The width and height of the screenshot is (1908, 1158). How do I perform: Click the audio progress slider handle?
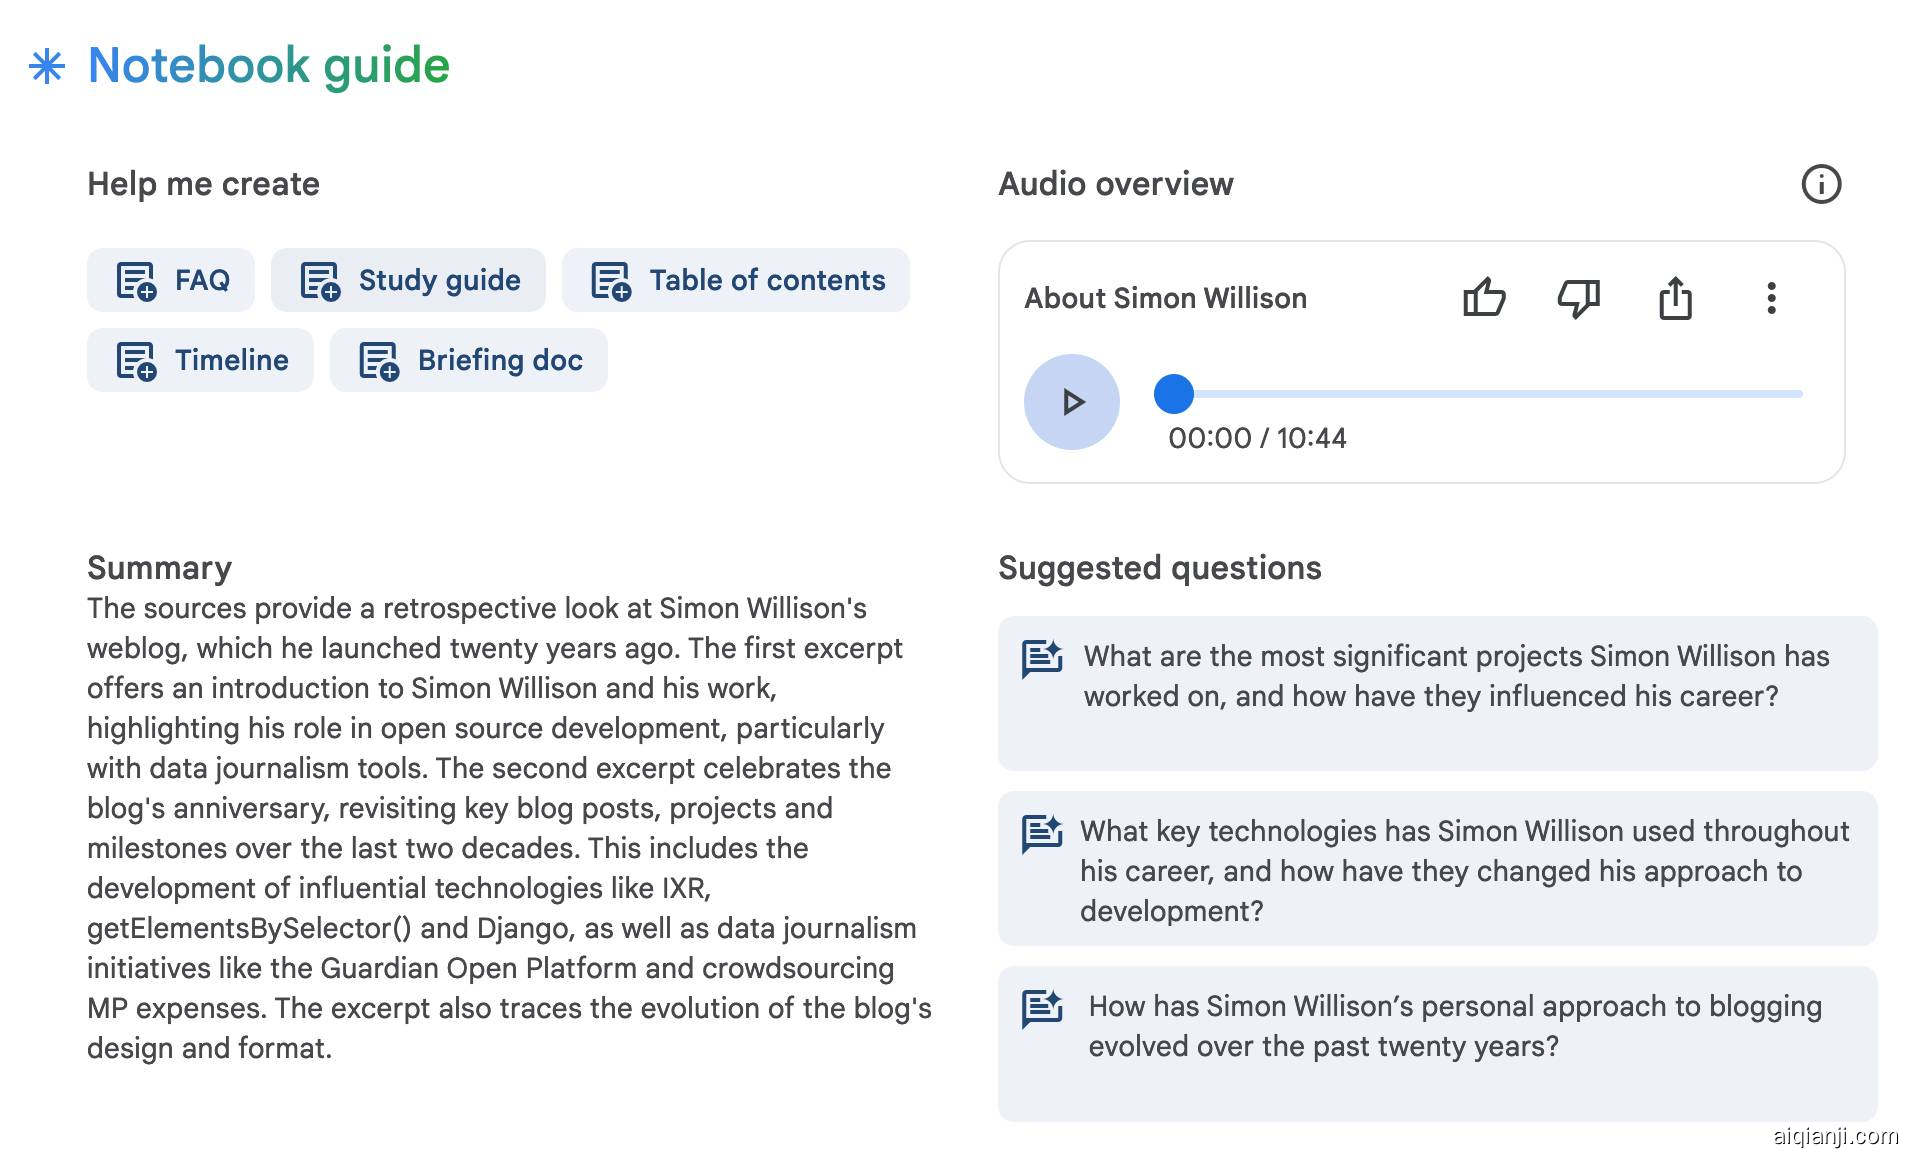(1174, 394)
